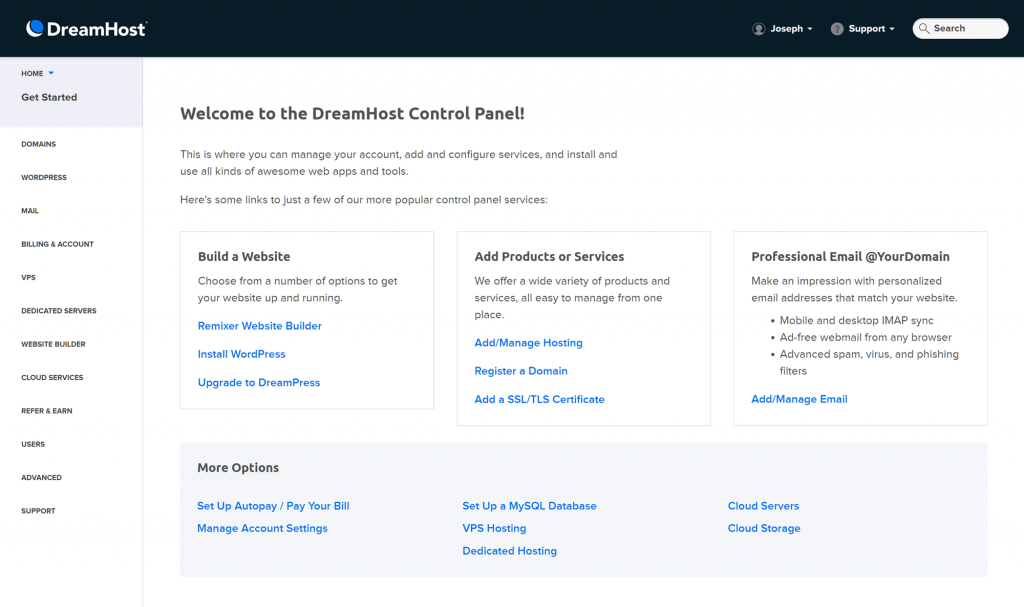Open the VPS Hosting link

(494, 529)
